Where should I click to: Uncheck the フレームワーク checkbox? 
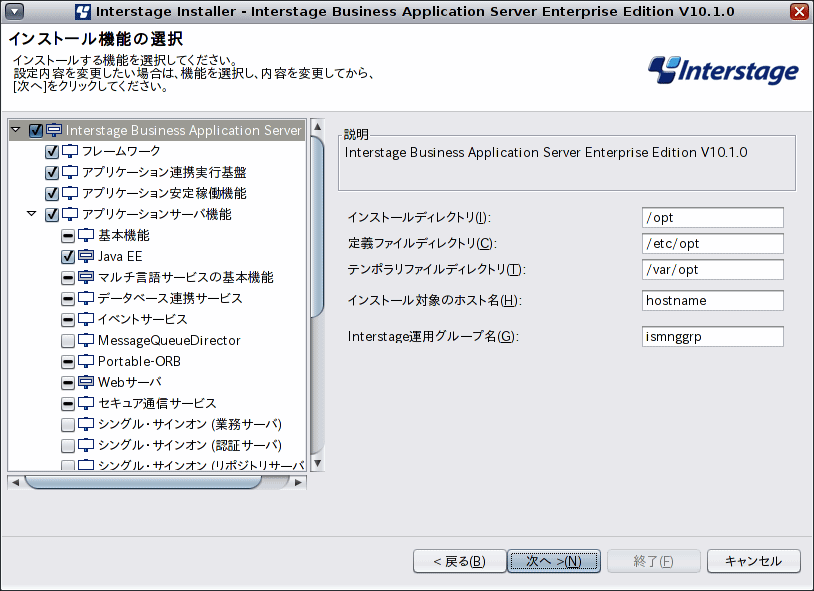52,152
